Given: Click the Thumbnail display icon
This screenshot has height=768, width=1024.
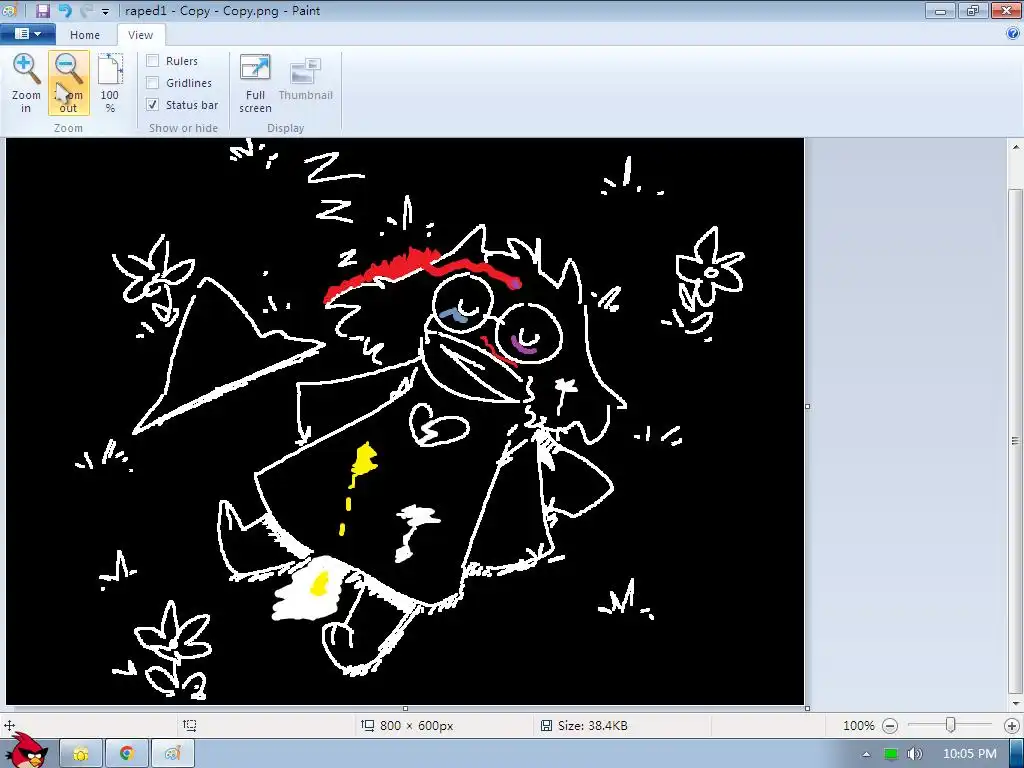Looking at the screenshot, I should click(305, 71).
